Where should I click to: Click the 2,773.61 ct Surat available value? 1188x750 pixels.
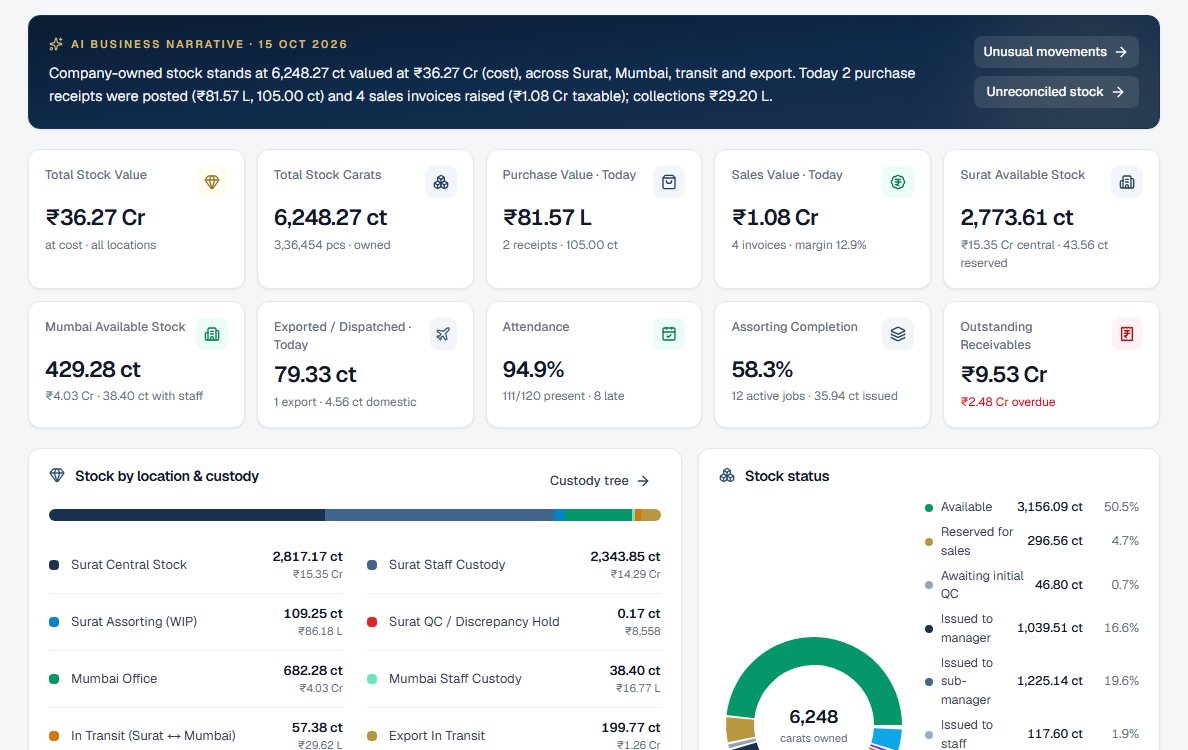pos(1017,217)
